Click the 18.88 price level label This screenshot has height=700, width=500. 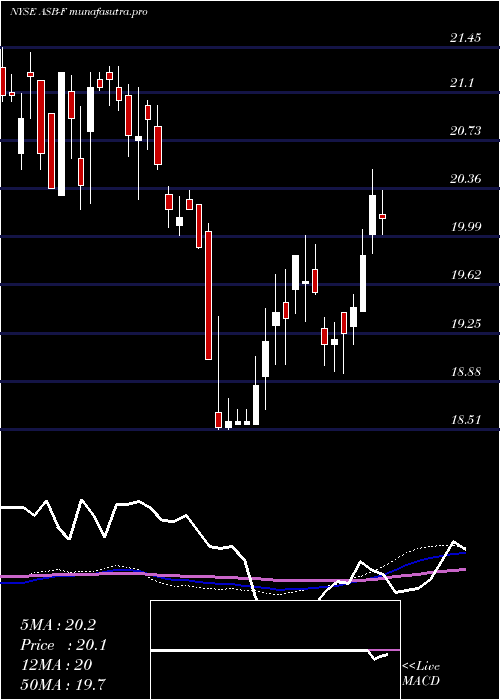(x=465, y=372)
